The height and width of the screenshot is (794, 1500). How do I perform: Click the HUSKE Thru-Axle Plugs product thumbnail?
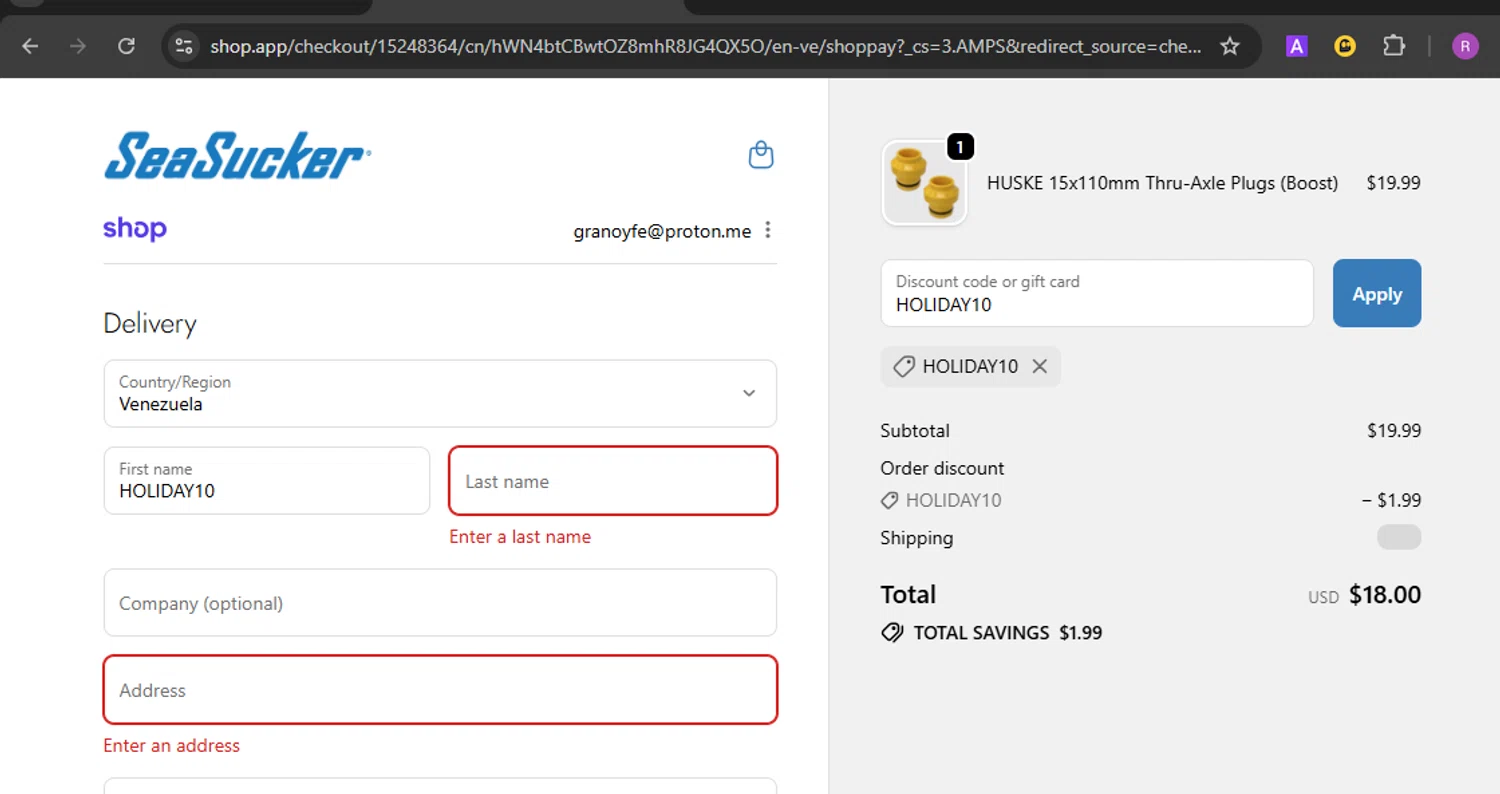pyautogui.click(x=924, y=183)
